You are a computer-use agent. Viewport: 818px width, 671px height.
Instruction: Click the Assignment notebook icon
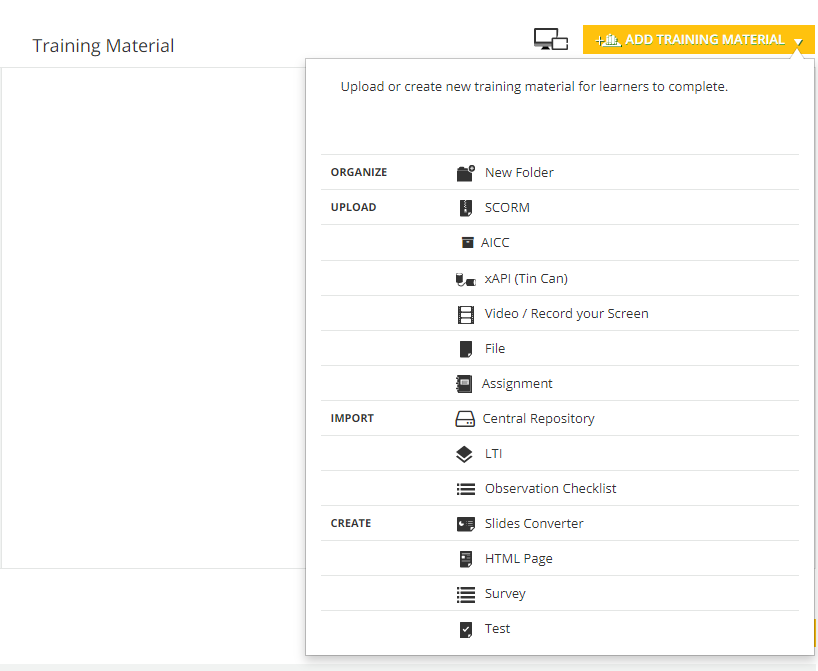(464, 384)
